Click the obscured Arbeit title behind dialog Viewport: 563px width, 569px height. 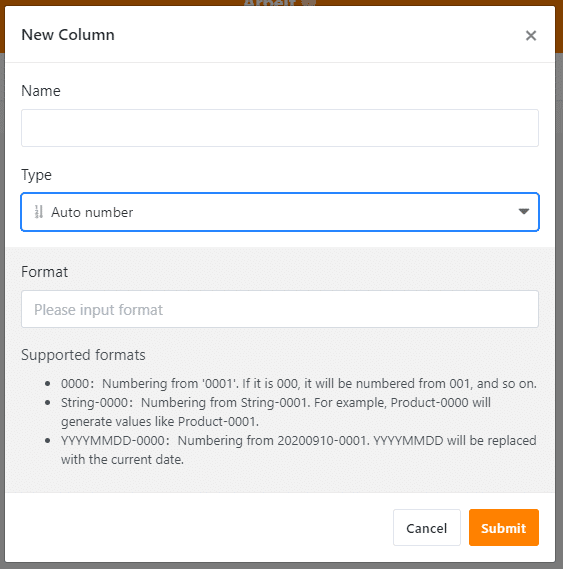[x=270, y=3]
